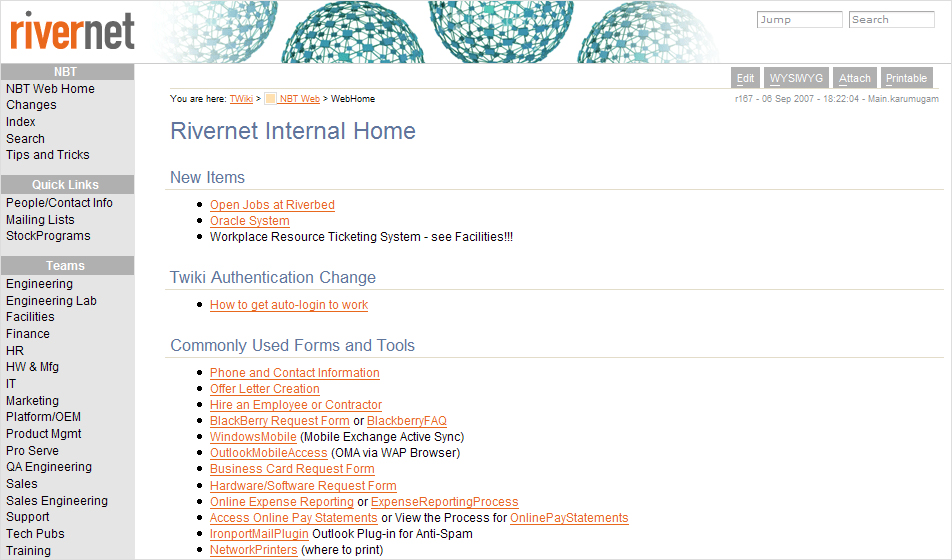952x560 pixels.
Task: Select QA Engineering team link
Action: coord(49,467)
